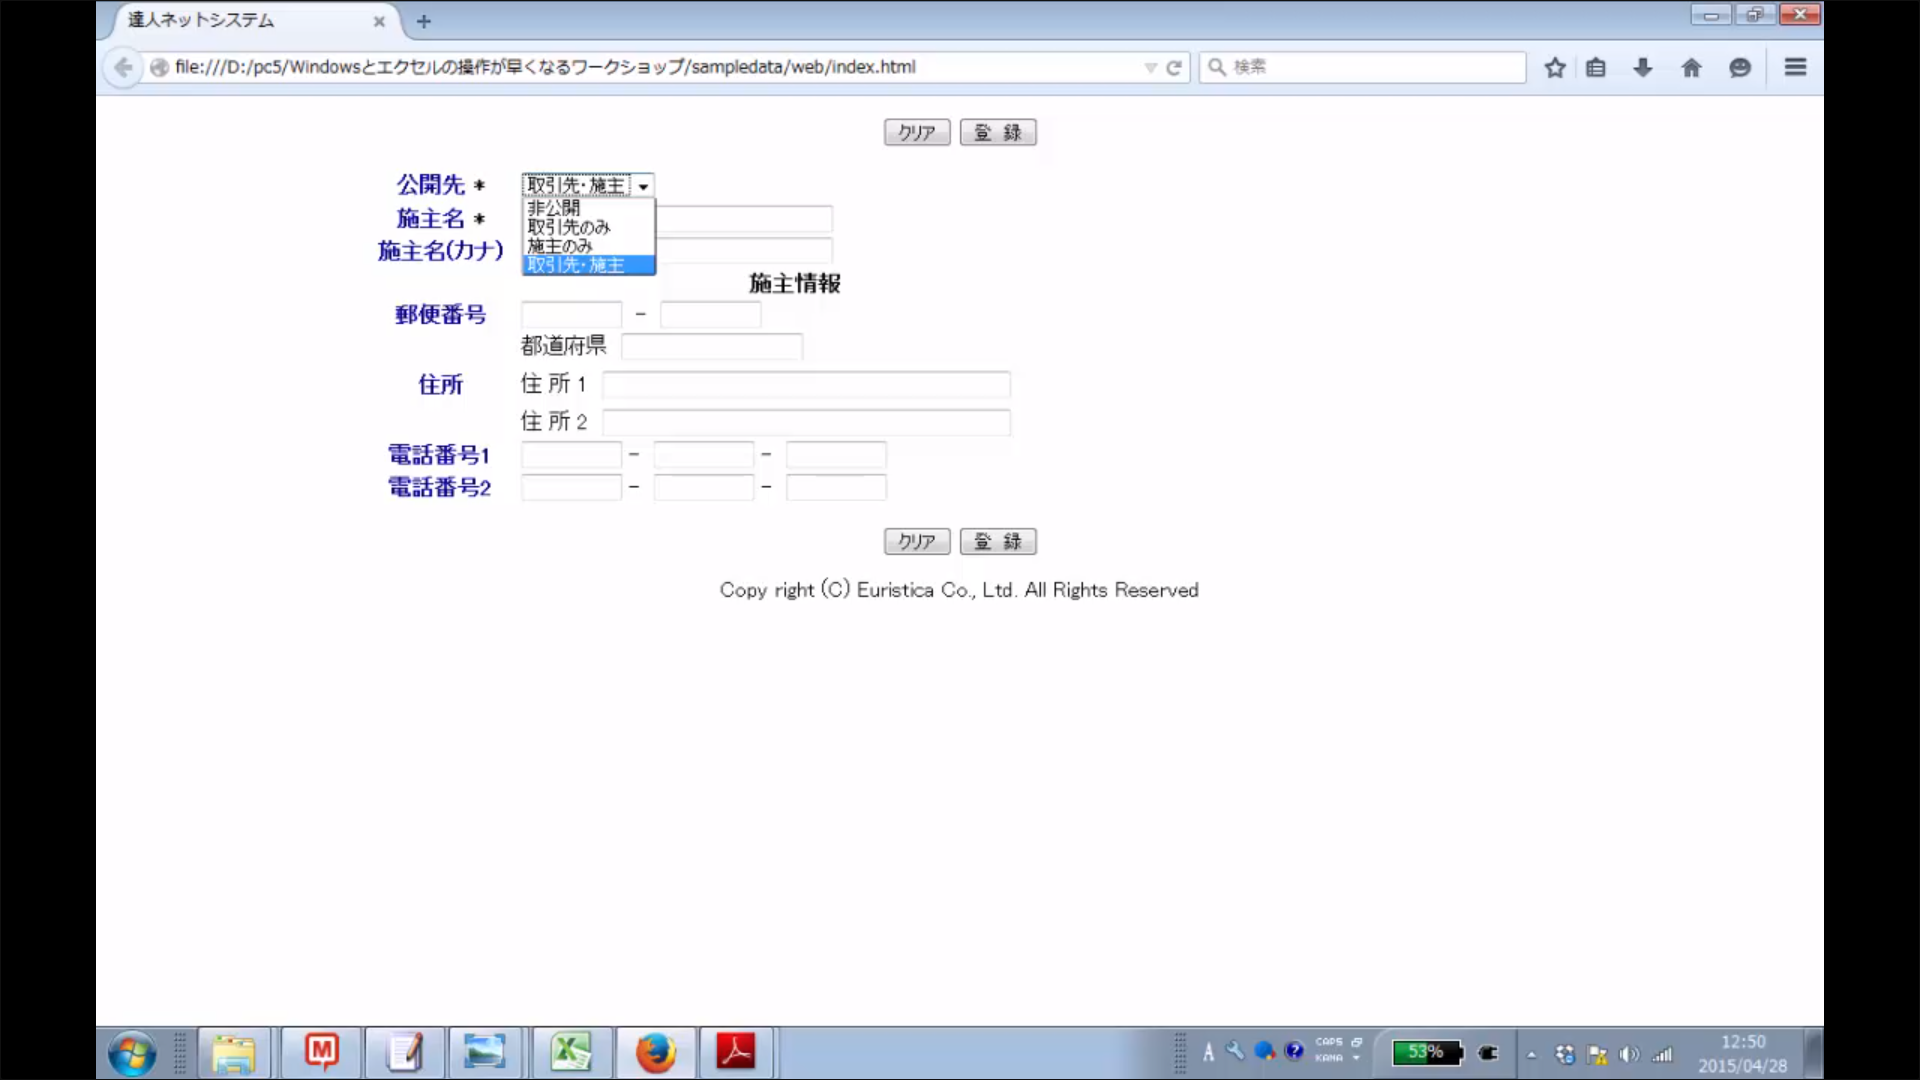Expand the URL bar history dropdown arrow
Screen dimensions: 1920x1080
click(1150, 68)
